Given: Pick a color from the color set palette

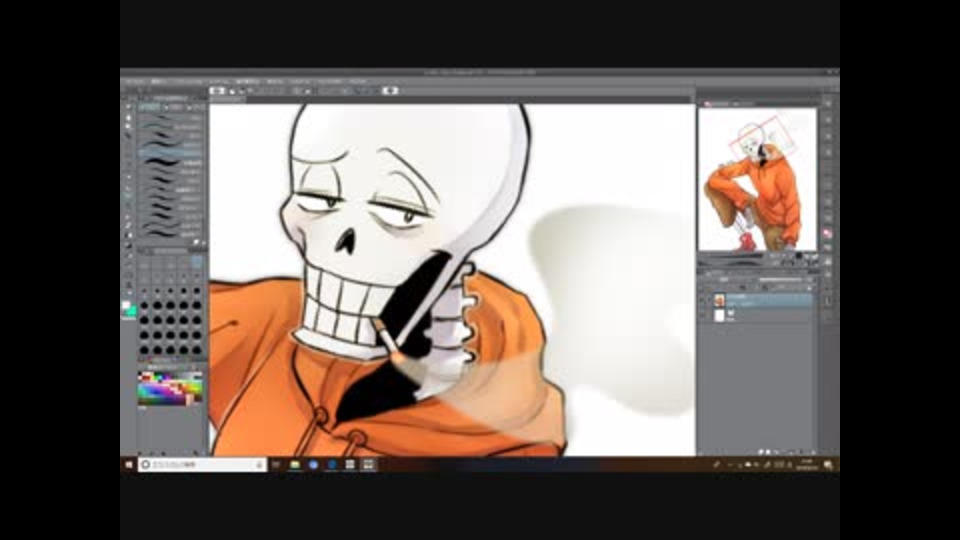Looking at the screenshot, I should pos(170,387).
